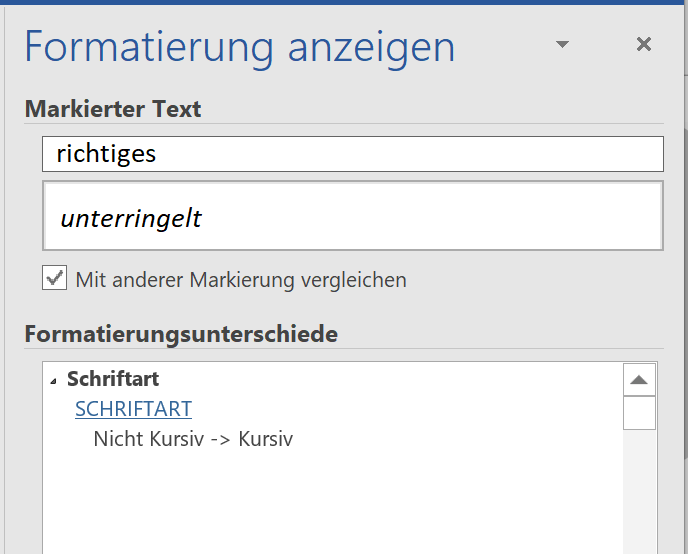Click the word richtiges in the sample

point(106,154)
